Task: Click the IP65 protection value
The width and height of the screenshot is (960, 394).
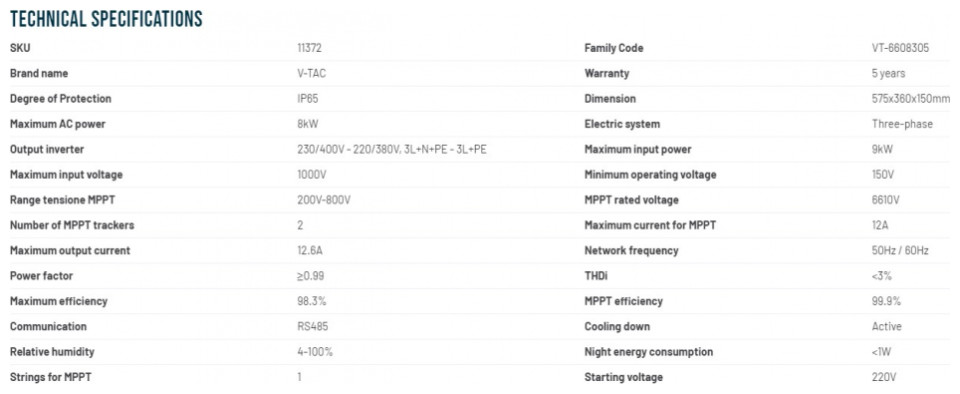Action: tap(307, 98)
